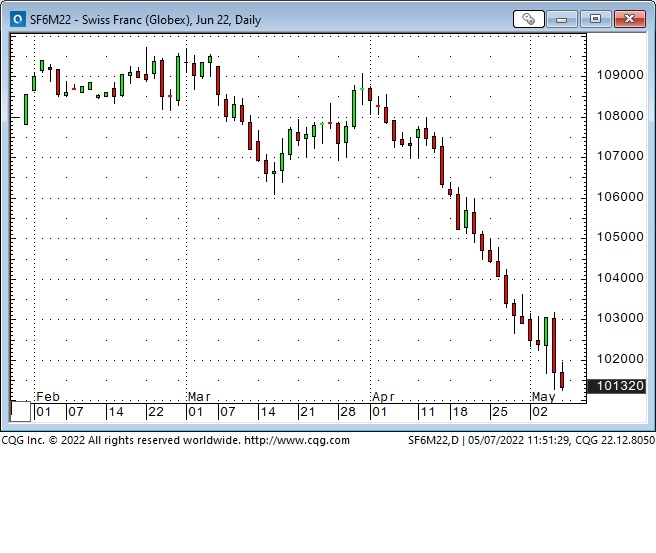This screenshot has height=553, width=656.
Task: Click the SF6M22,D timestamp status text
Action: point(531,440)
